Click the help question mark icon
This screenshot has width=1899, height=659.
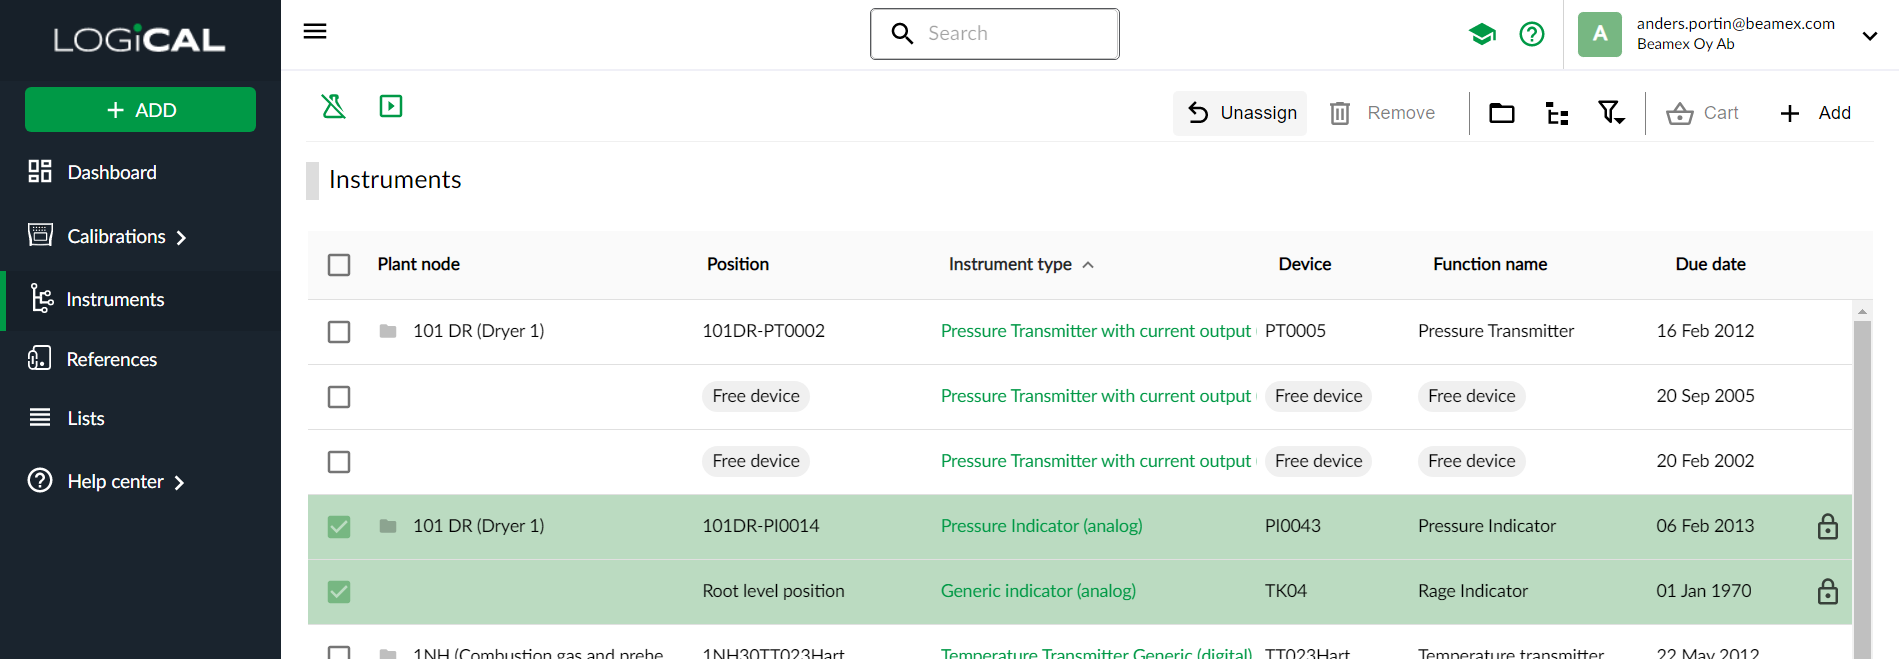[x=1531, y=34]
